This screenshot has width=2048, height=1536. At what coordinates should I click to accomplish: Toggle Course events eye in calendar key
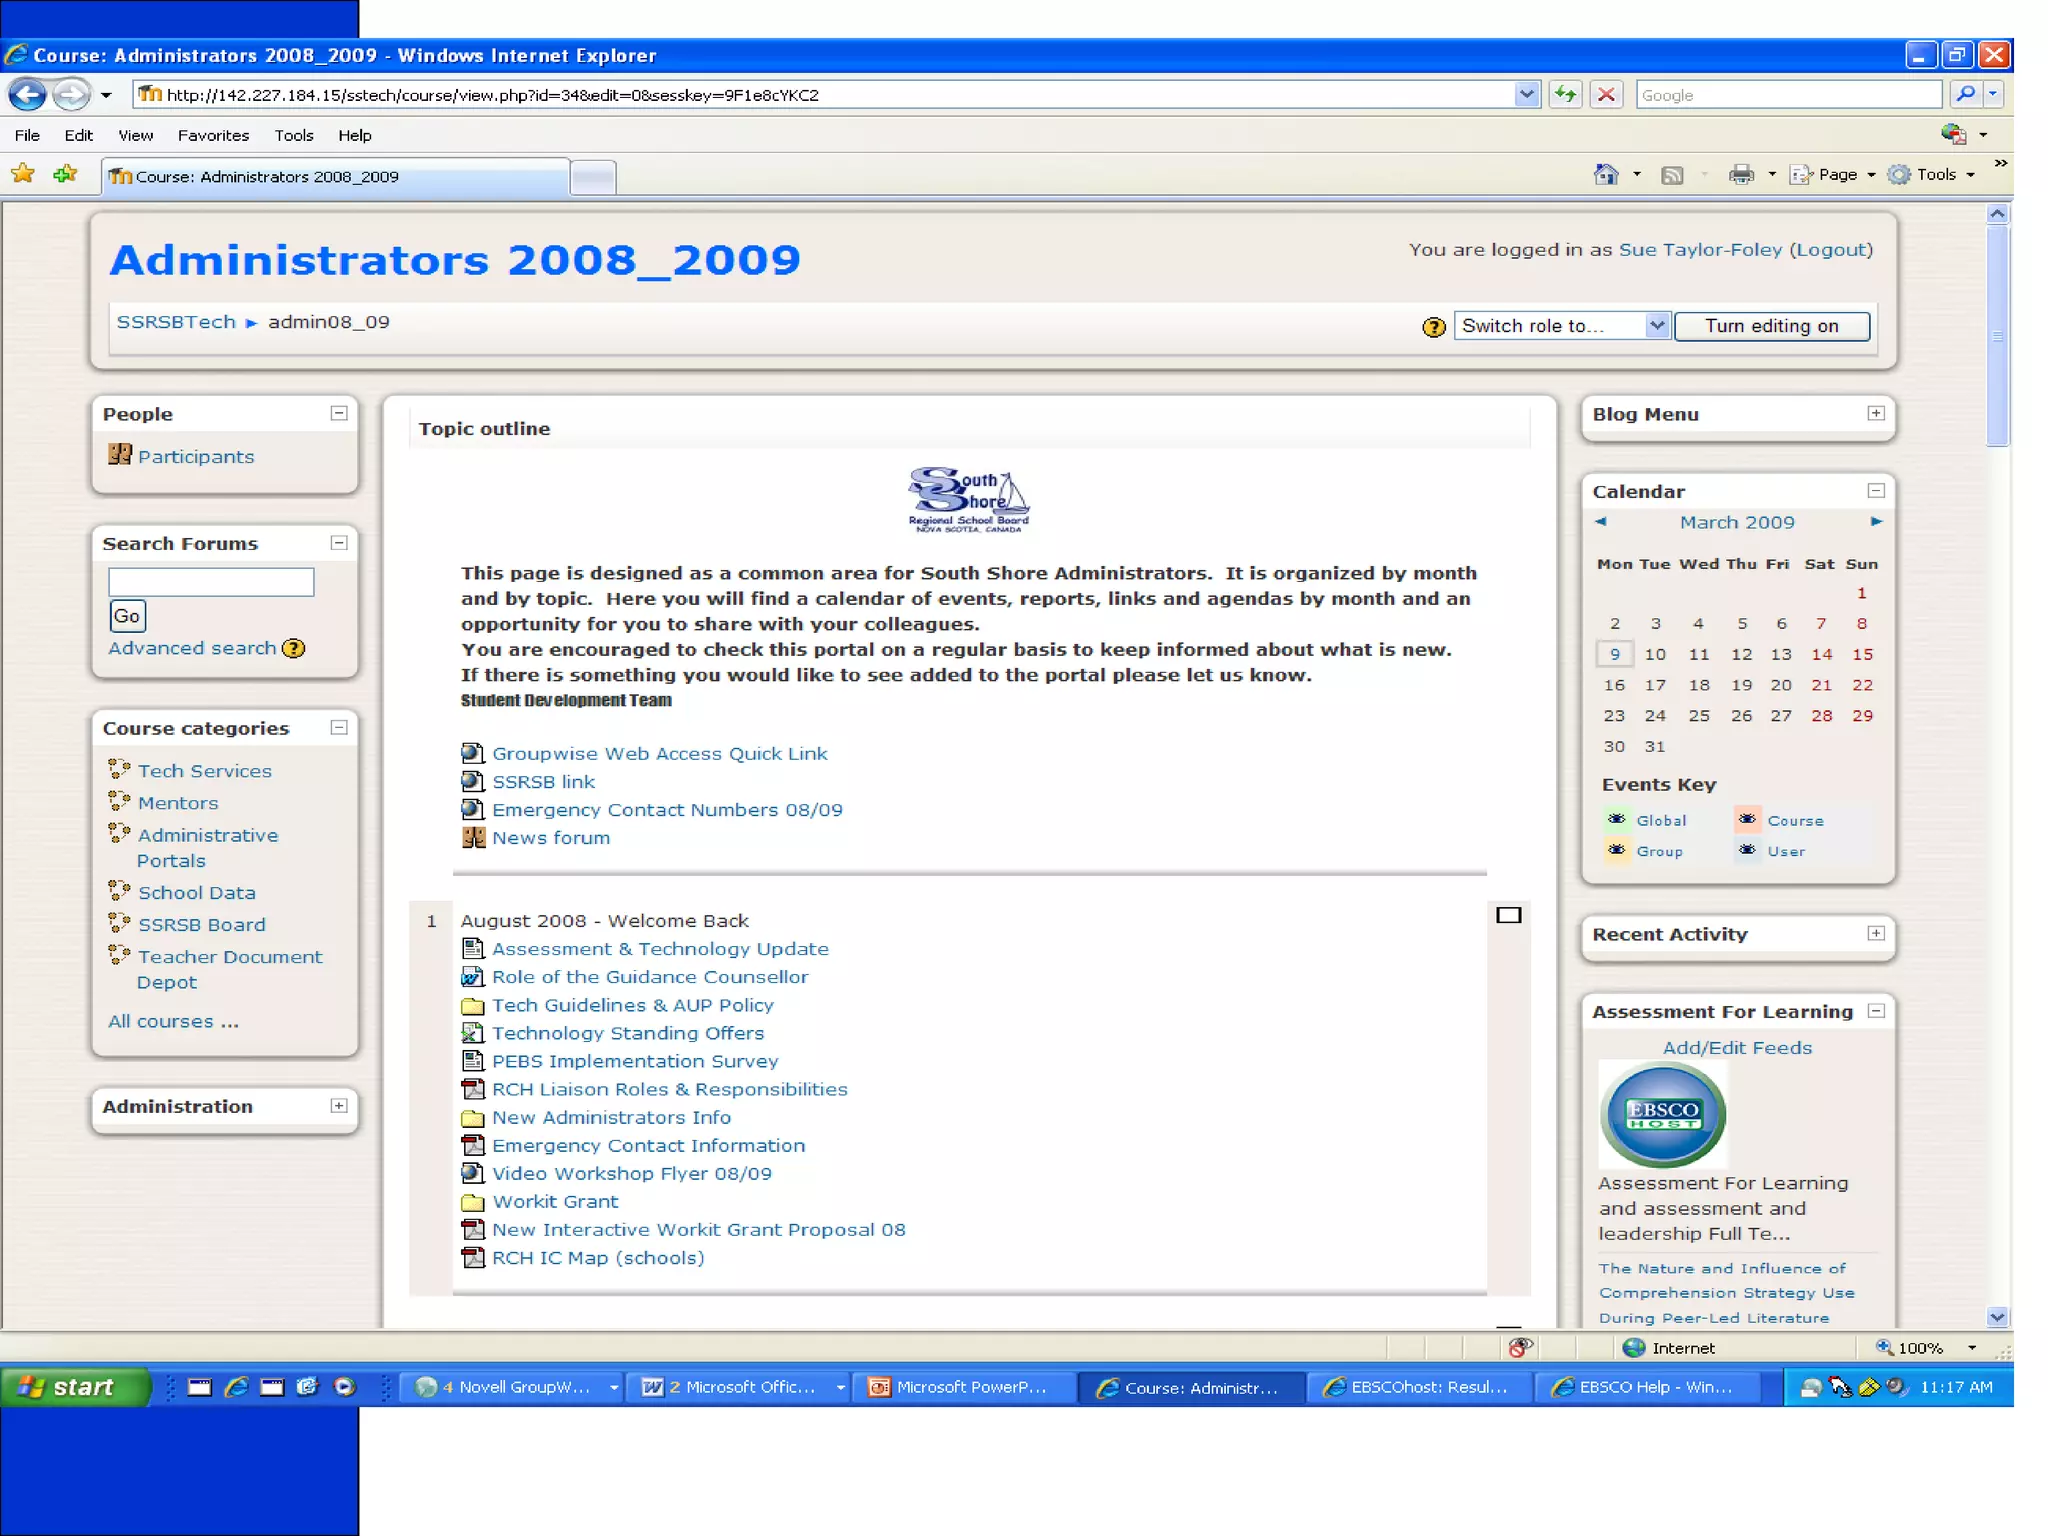(1747, 820)
